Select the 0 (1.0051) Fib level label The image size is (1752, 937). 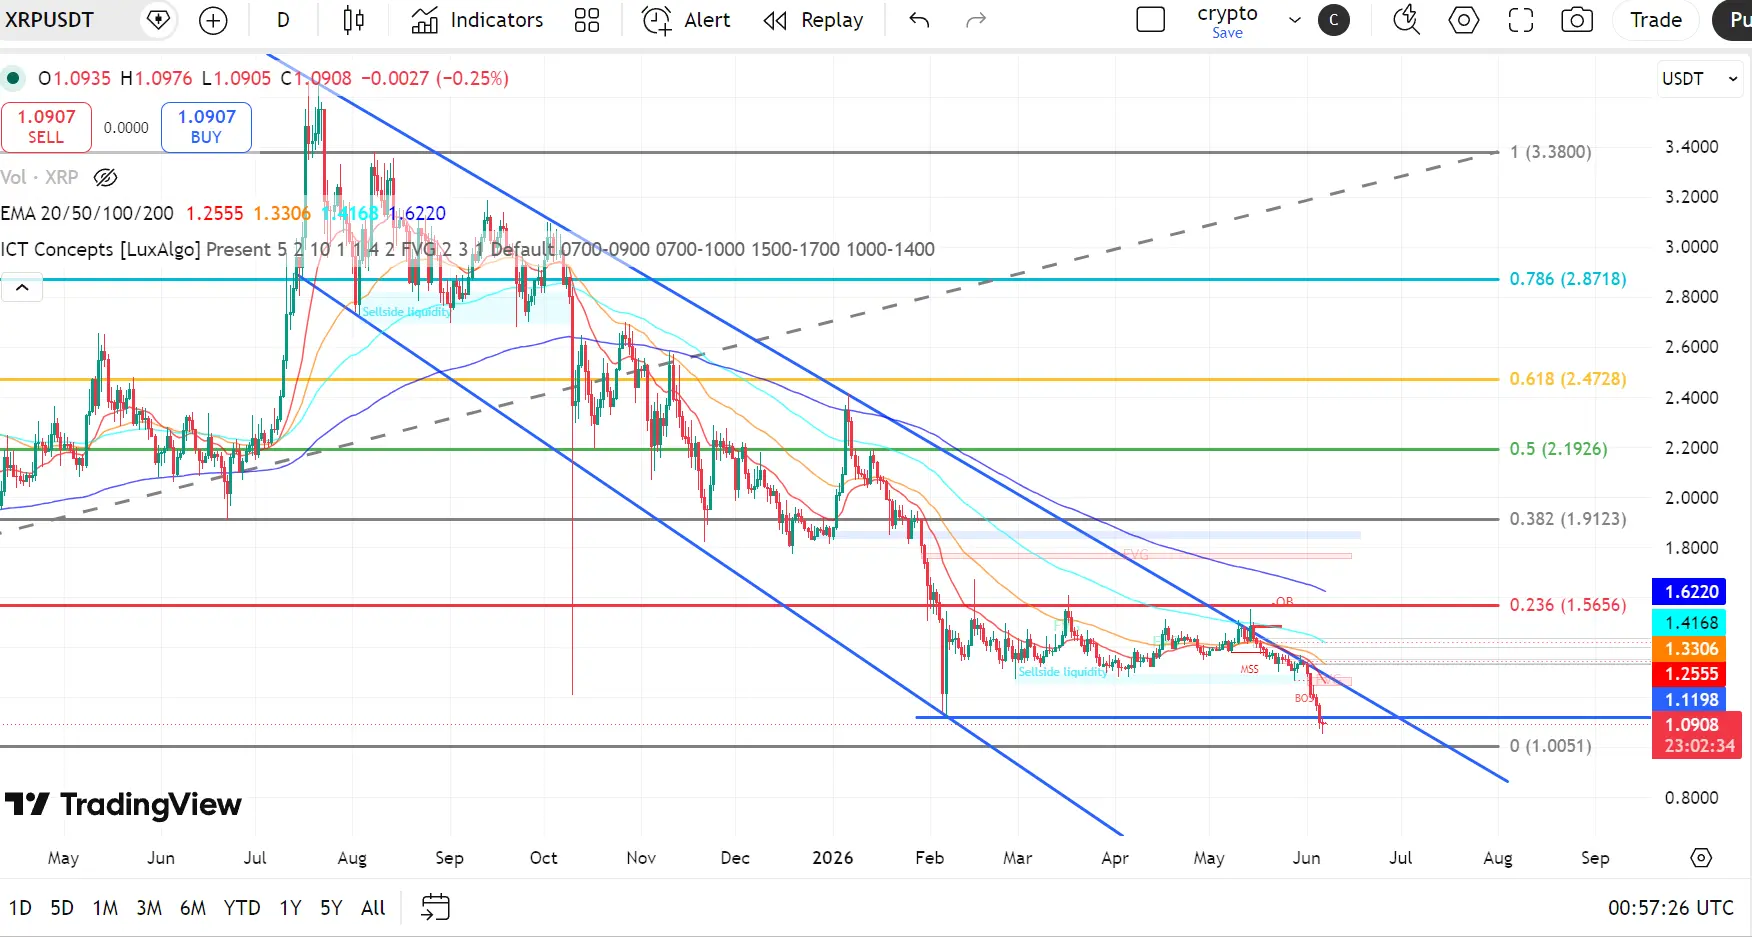coord(1551,746)
